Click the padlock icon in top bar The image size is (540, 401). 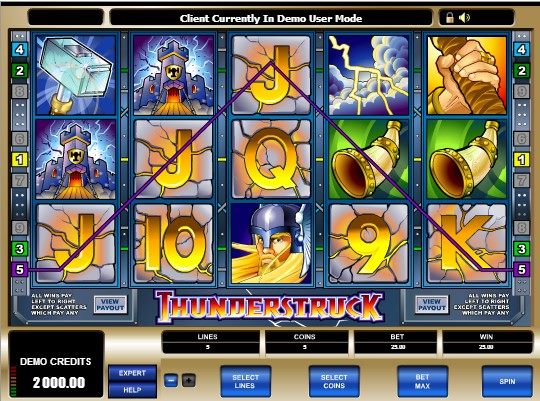(x=450, y=18)
